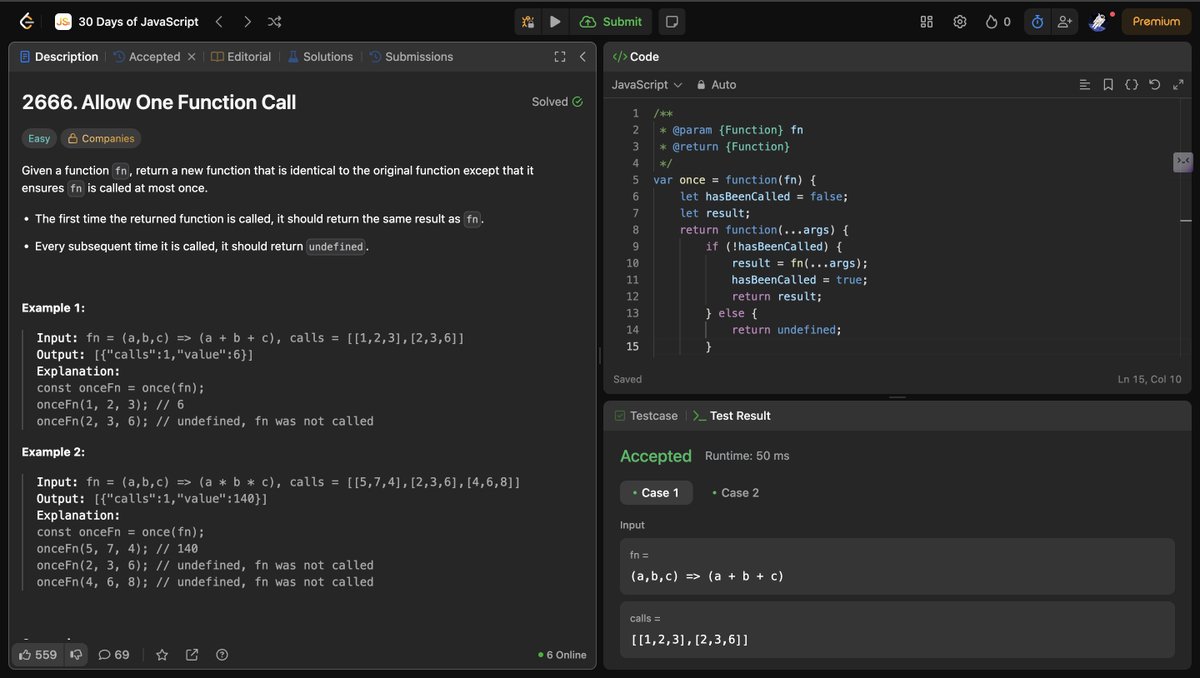The image size is (1200, 678).
Task: Like the problem with thumbs up
Action: 39,655
